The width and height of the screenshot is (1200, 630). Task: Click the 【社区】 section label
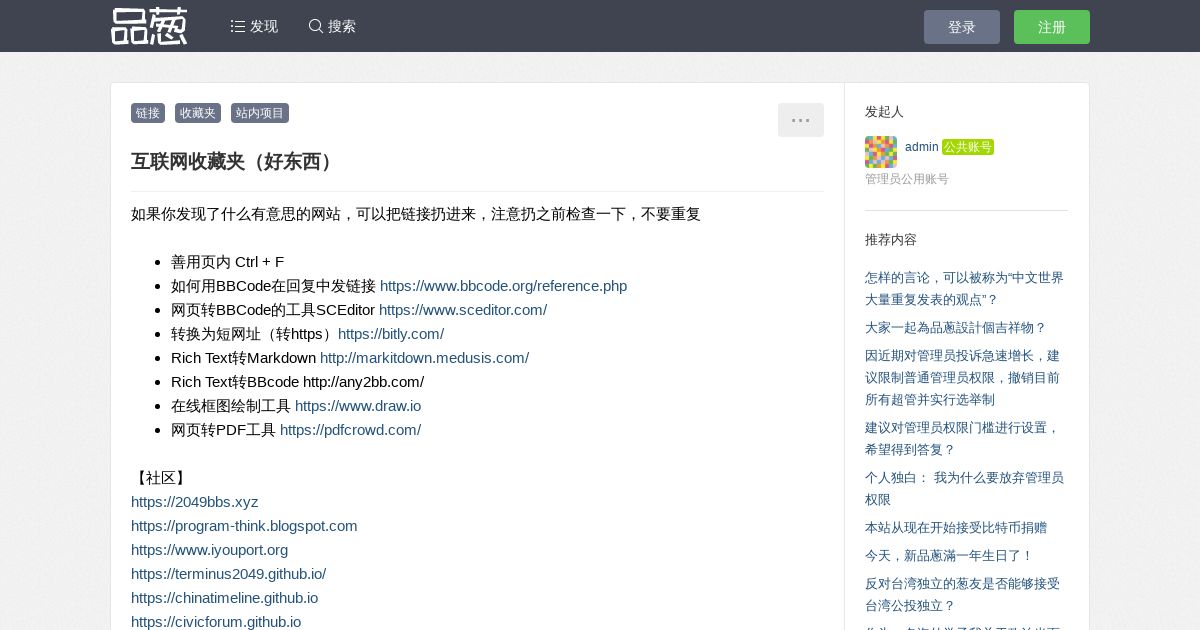[161, 478]
